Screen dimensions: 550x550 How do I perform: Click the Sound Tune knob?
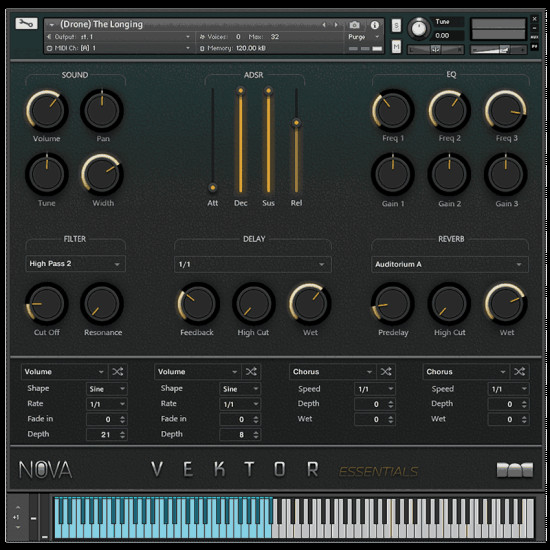[x=47, y=174]
